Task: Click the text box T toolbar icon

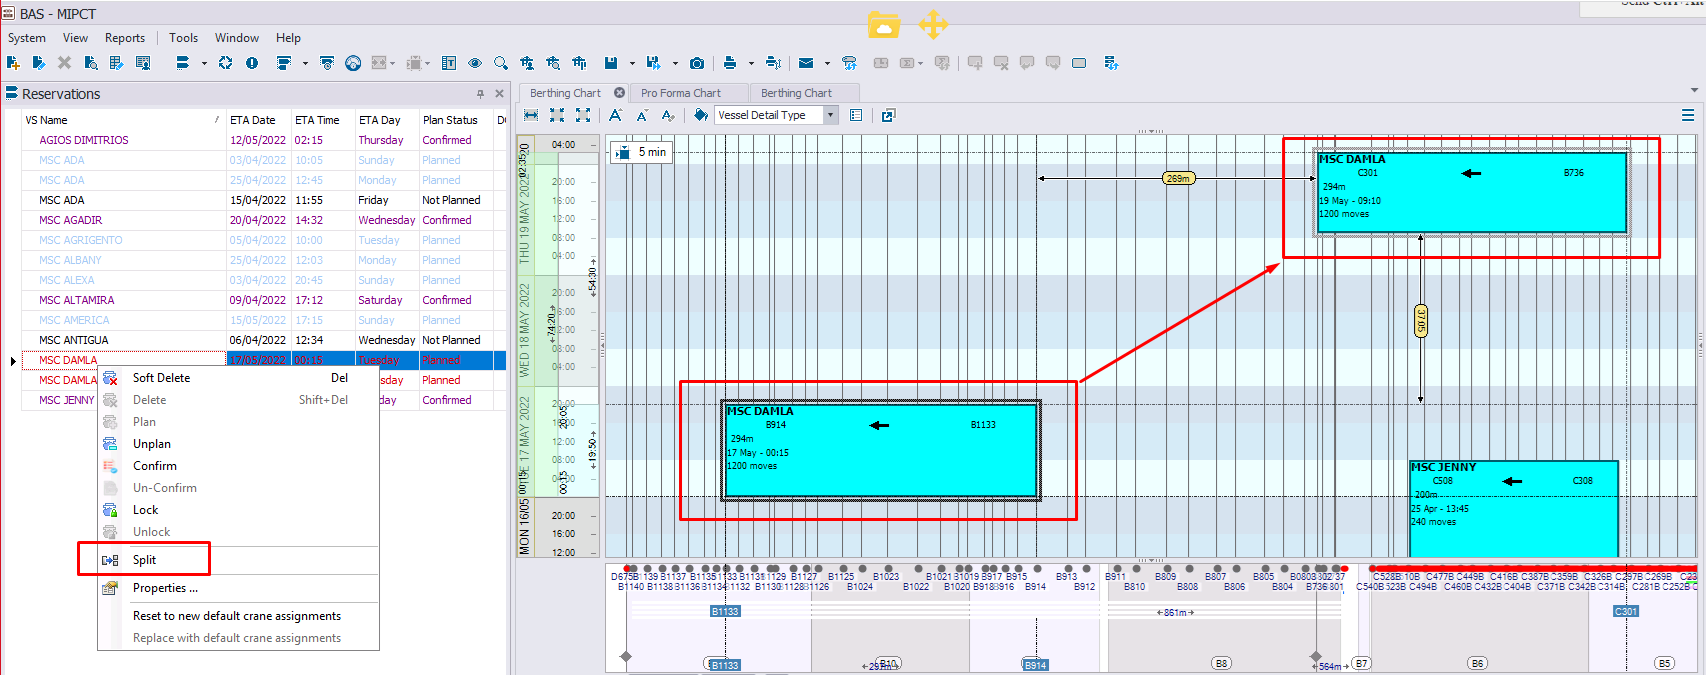Action: (x=449, y=63)
